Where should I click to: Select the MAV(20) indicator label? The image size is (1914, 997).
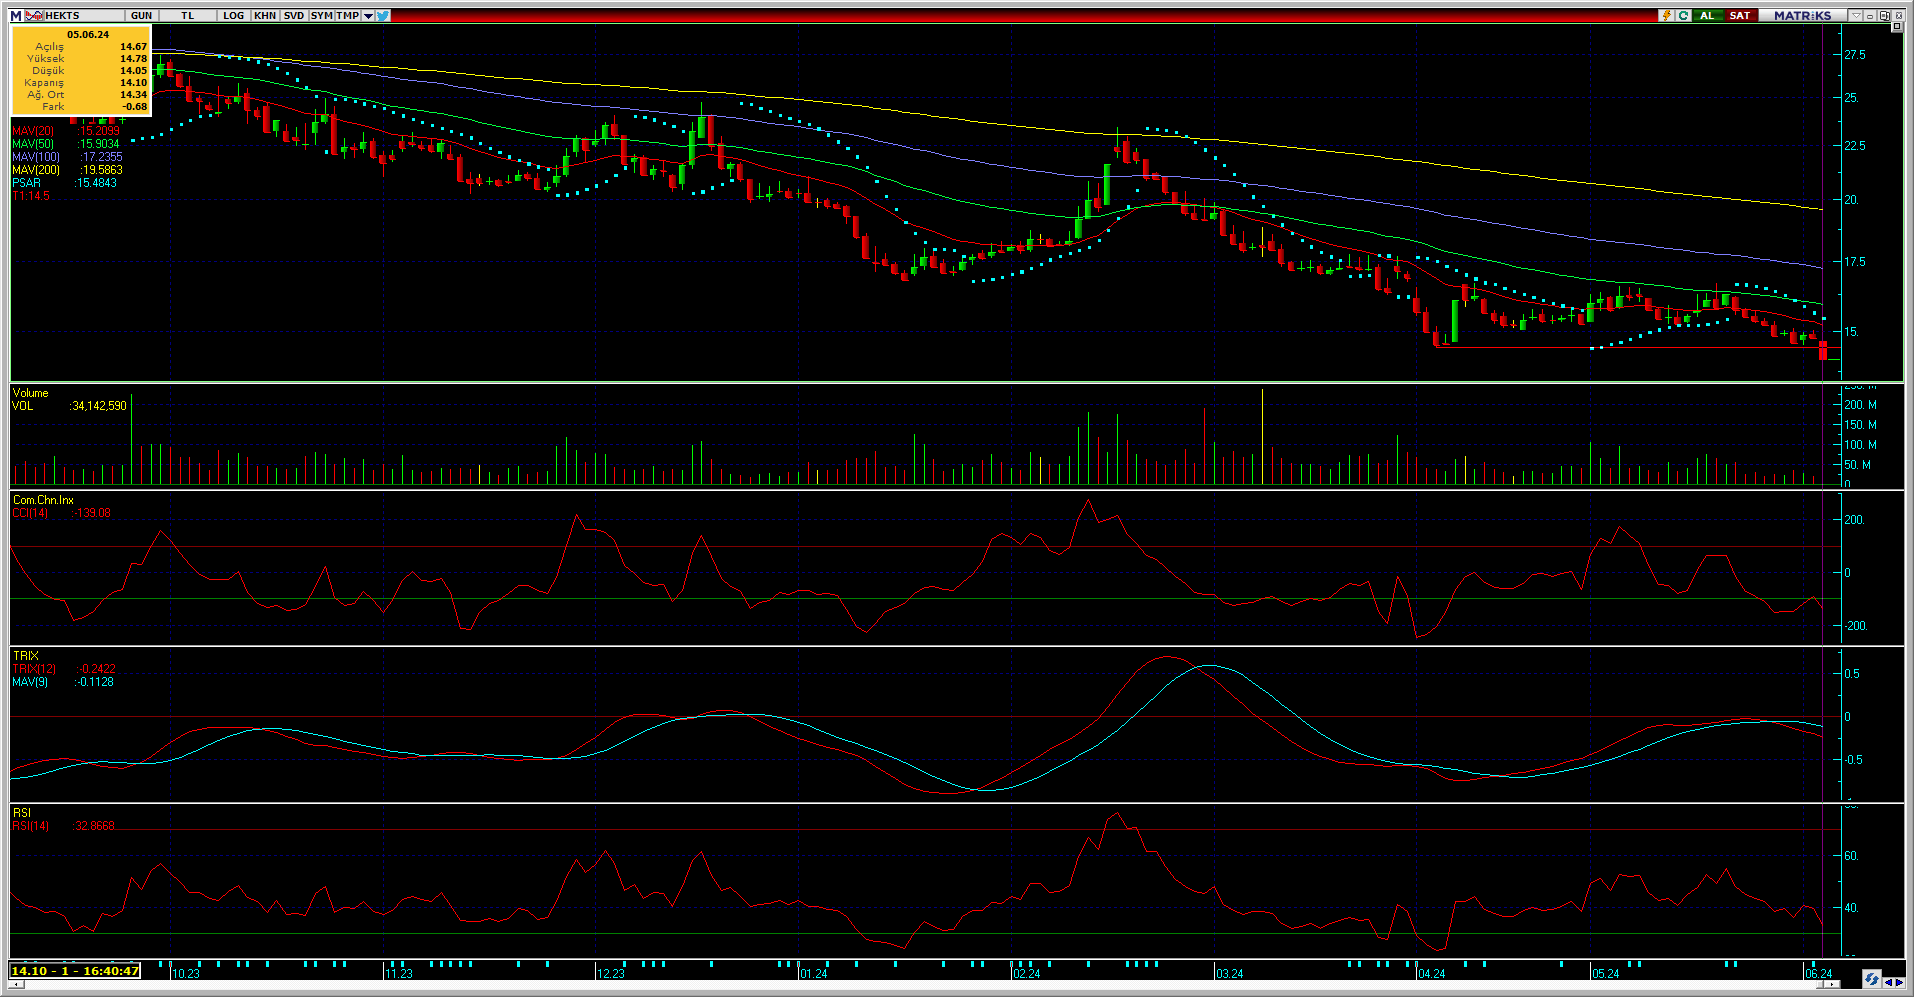coord(33,131)
